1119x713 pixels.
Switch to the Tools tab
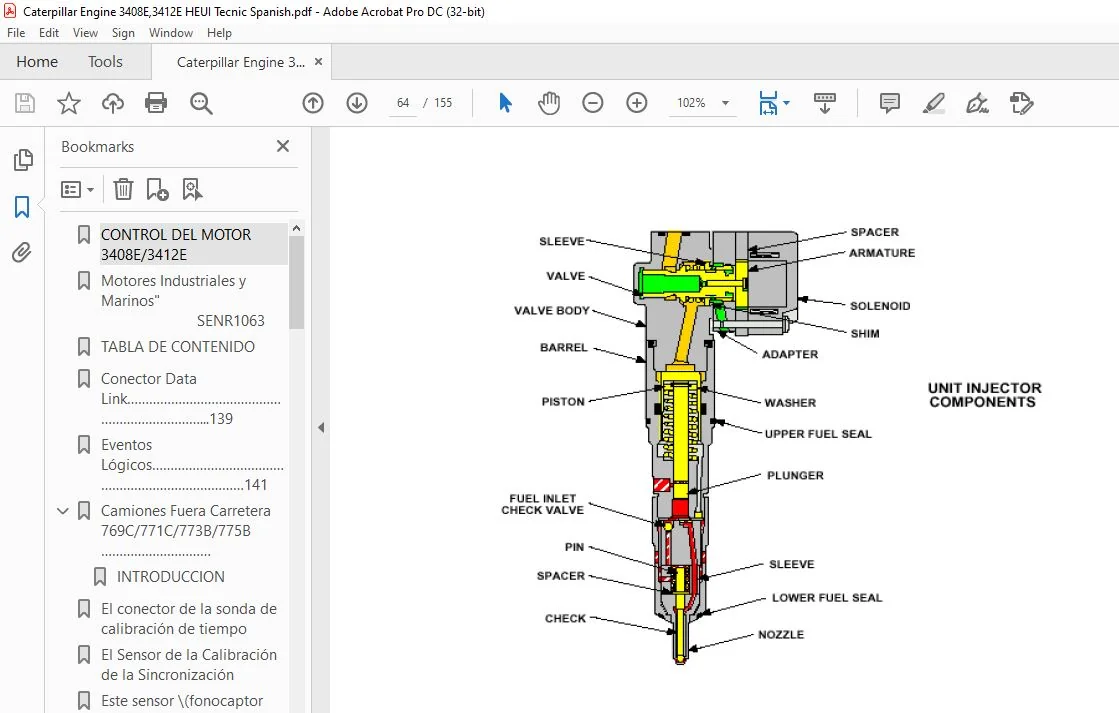point(105,62)
